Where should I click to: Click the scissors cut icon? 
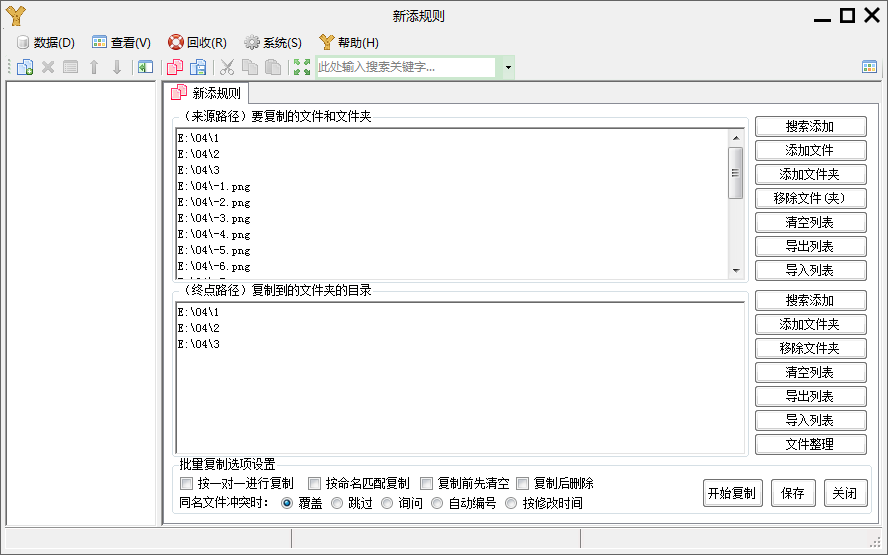[x=227, y=67]
